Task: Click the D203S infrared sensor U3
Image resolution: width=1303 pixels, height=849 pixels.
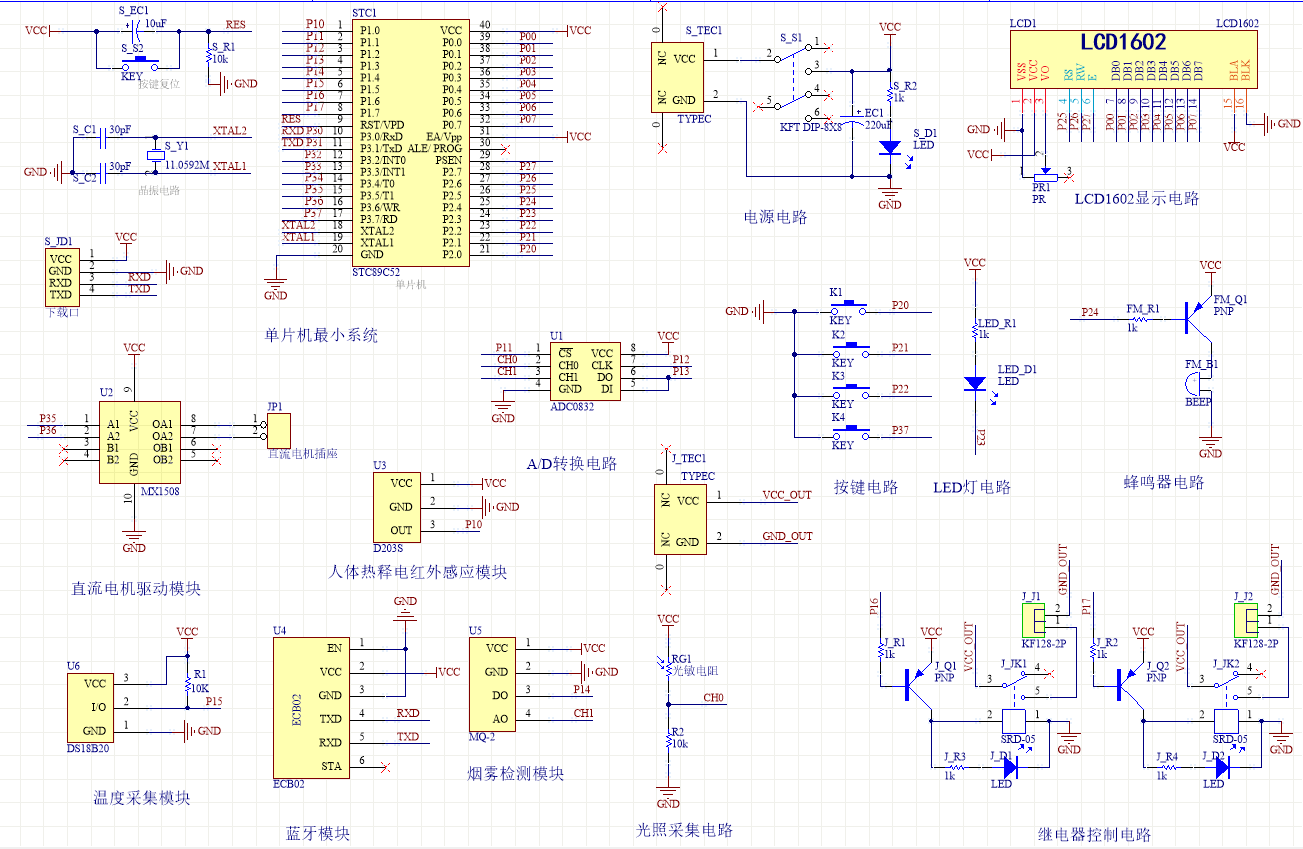Action: [x=398, y=506]
